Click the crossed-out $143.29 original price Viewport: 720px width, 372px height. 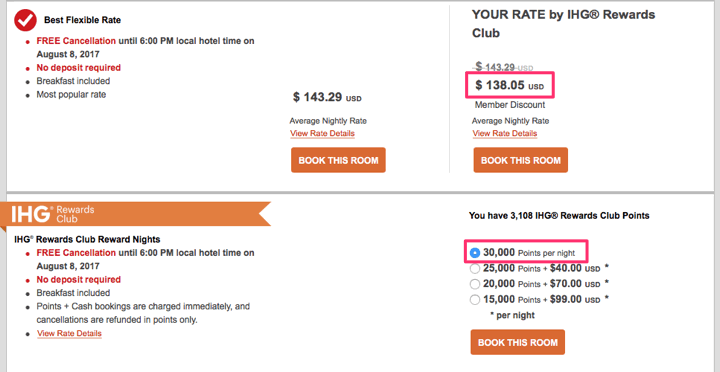pos(504,68)
